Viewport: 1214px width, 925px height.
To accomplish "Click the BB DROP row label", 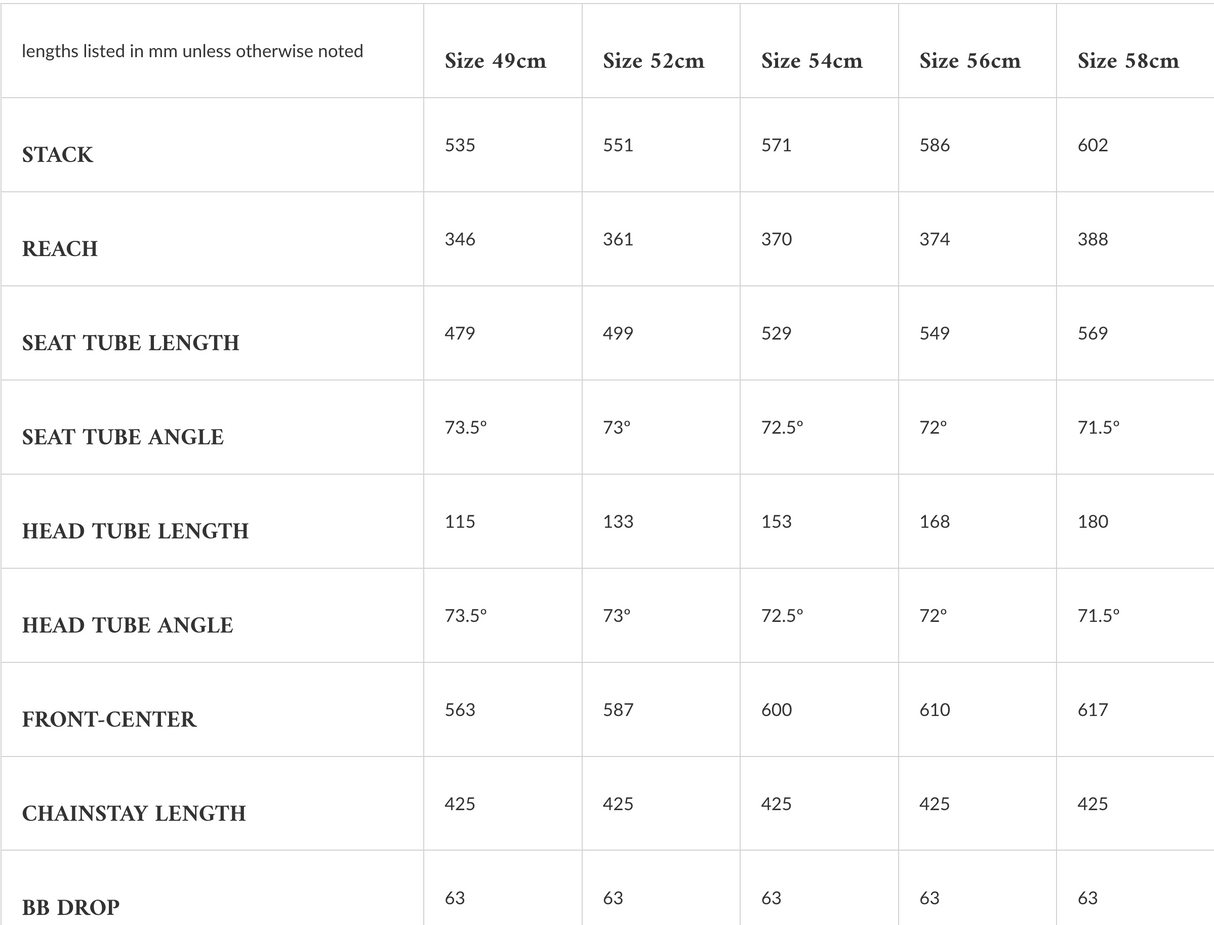I will click(71, 907).
